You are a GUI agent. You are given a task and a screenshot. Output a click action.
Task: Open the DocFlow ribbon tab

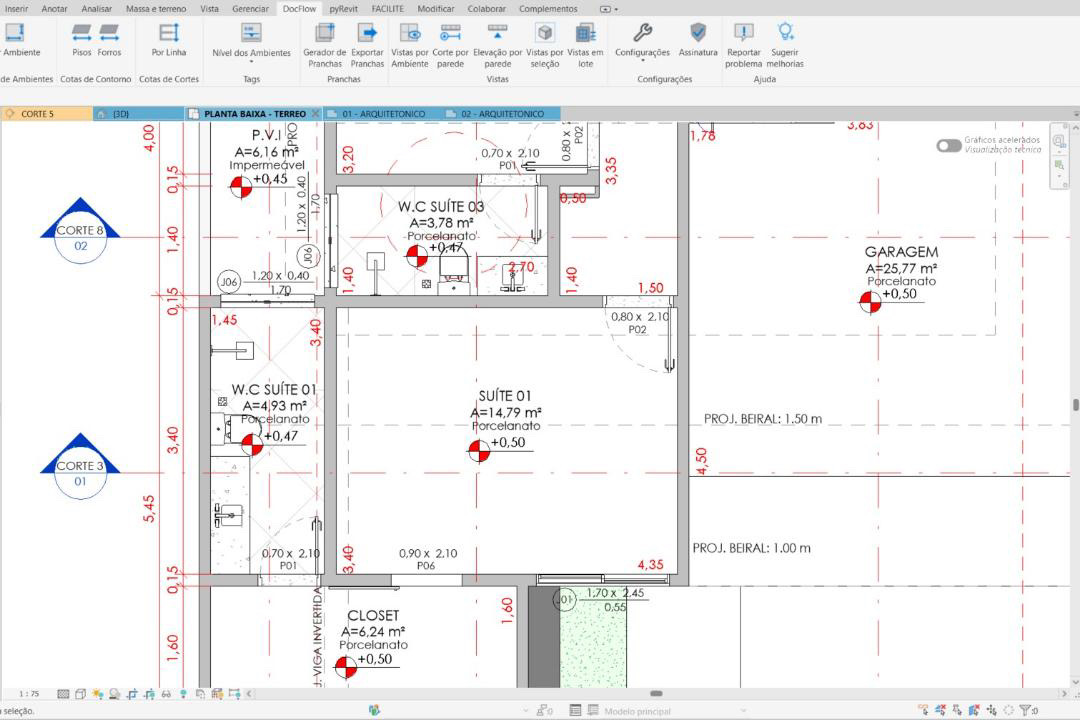click(299, 9)
